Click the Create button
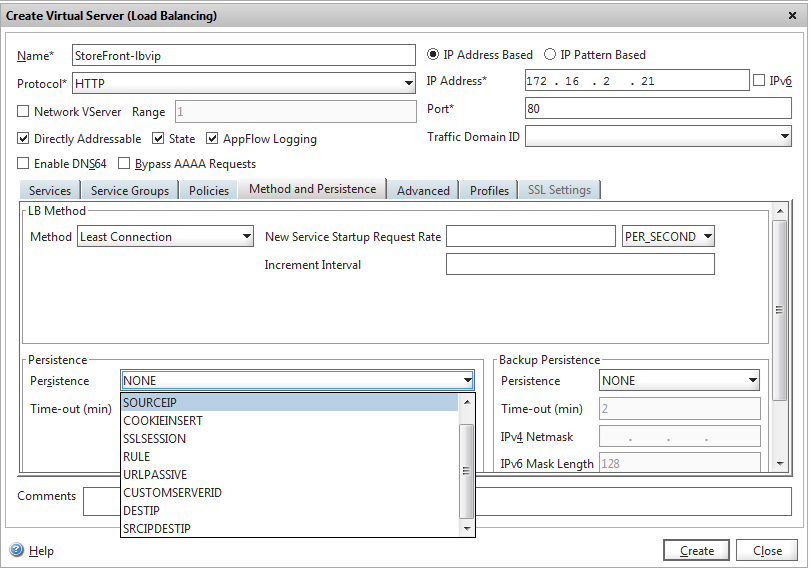The height and width of the screenshot is (568, 811). click(696, 550)
